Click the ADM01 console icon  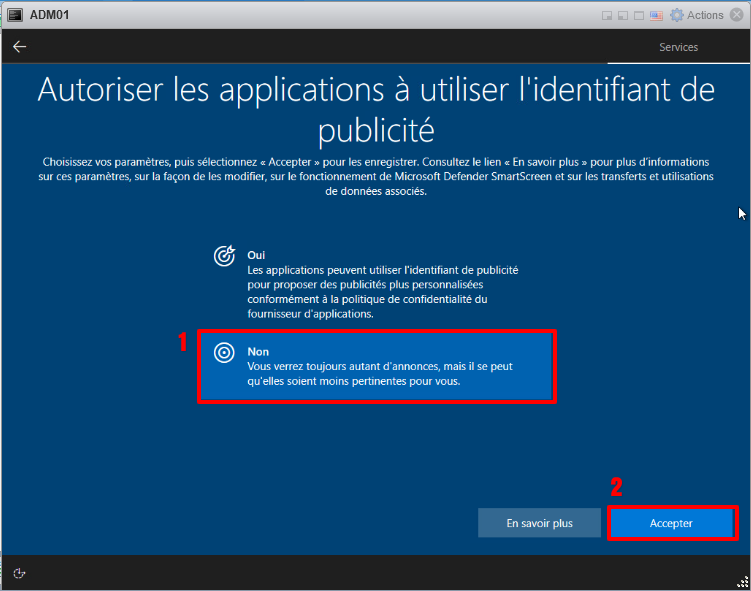[x=15, y=15]
